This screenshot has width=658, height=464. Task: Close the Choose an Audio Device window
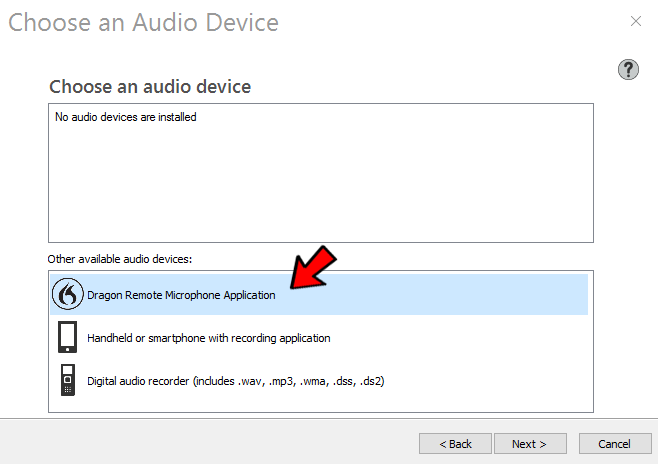tap(634, 21)
